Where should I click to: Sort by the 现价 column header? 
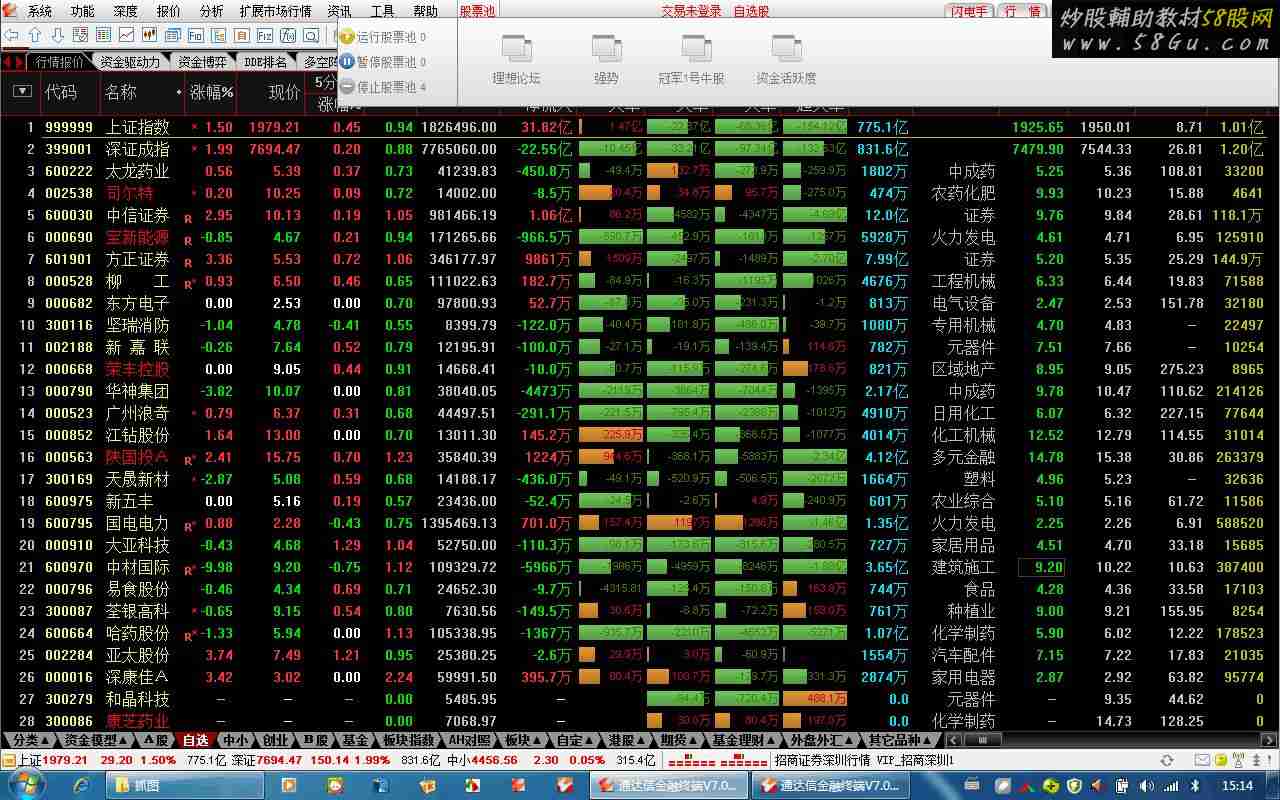[x=284, y=92]
